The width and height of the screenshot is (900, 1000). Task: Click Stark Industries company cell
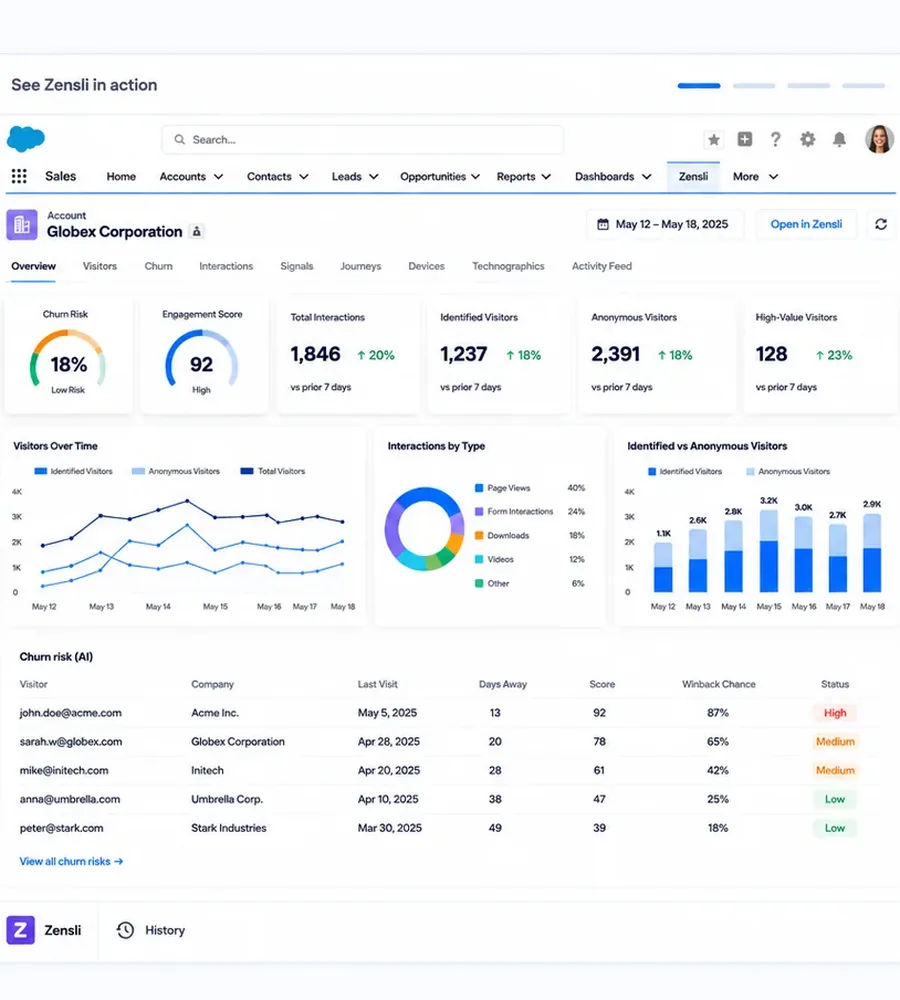click(229, 828)
